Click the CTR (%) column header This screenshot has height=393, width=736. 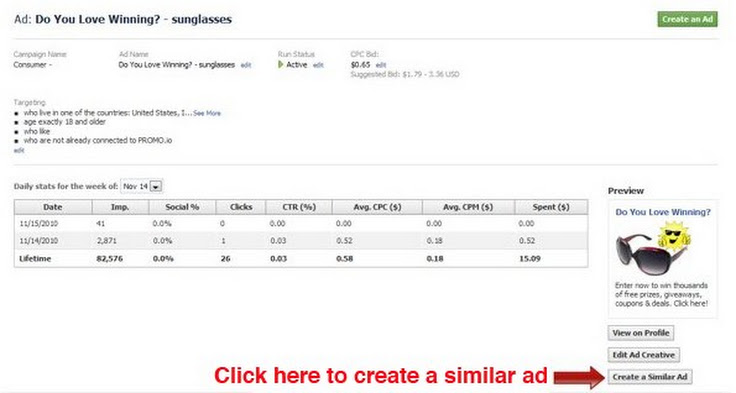coord(299,207)
